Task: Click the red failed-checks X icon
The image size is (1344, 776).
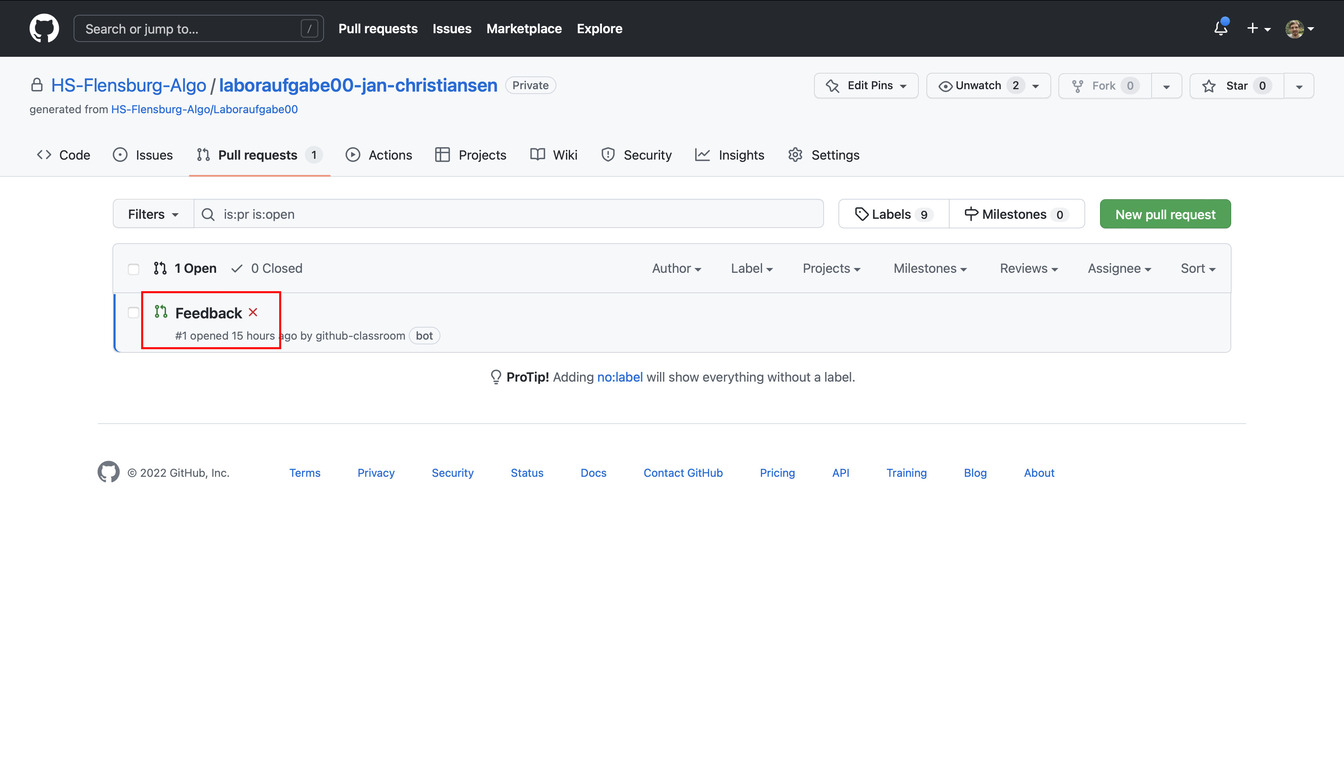Action: pos(253,313)
